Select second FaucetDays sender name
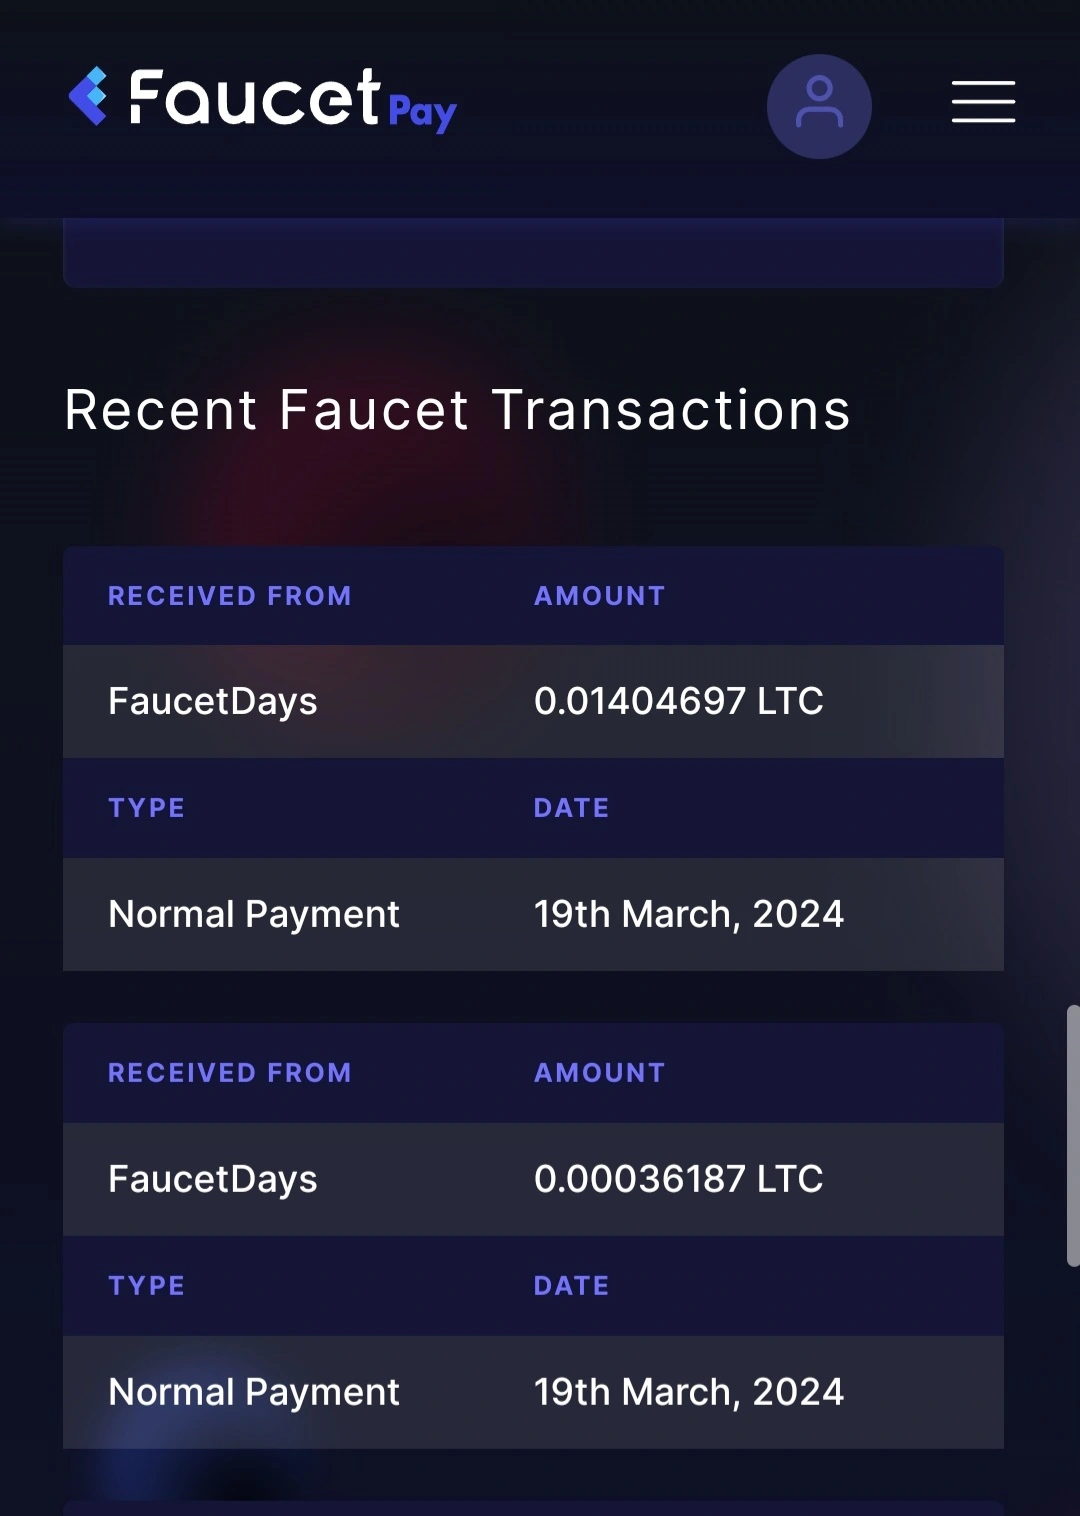Screen dimensions: 1080x1516 [212, 1180]
